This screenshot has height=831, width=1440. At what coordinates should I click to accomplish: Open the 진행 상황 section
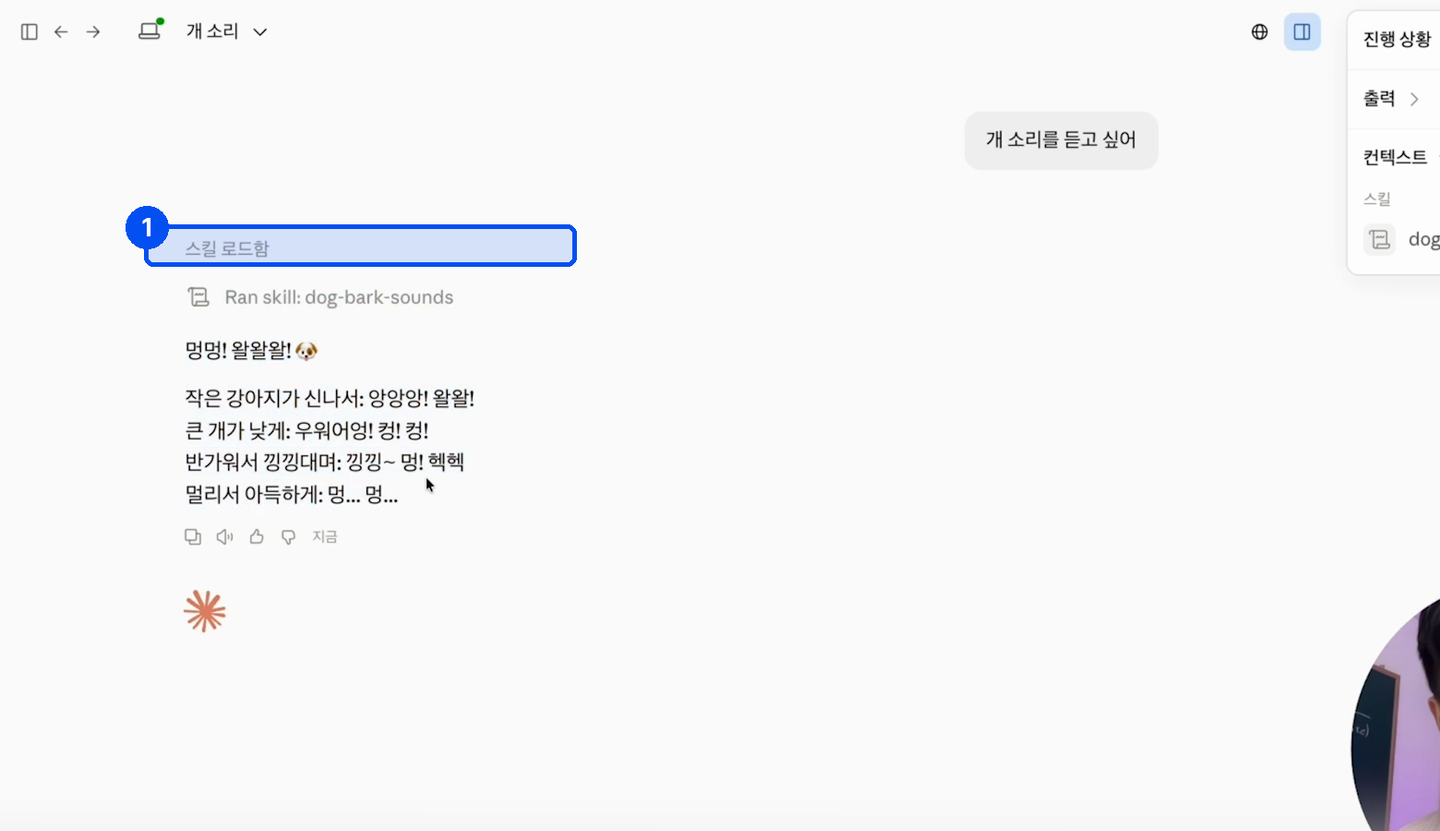pyautogui.click(x=1396, y=40)
